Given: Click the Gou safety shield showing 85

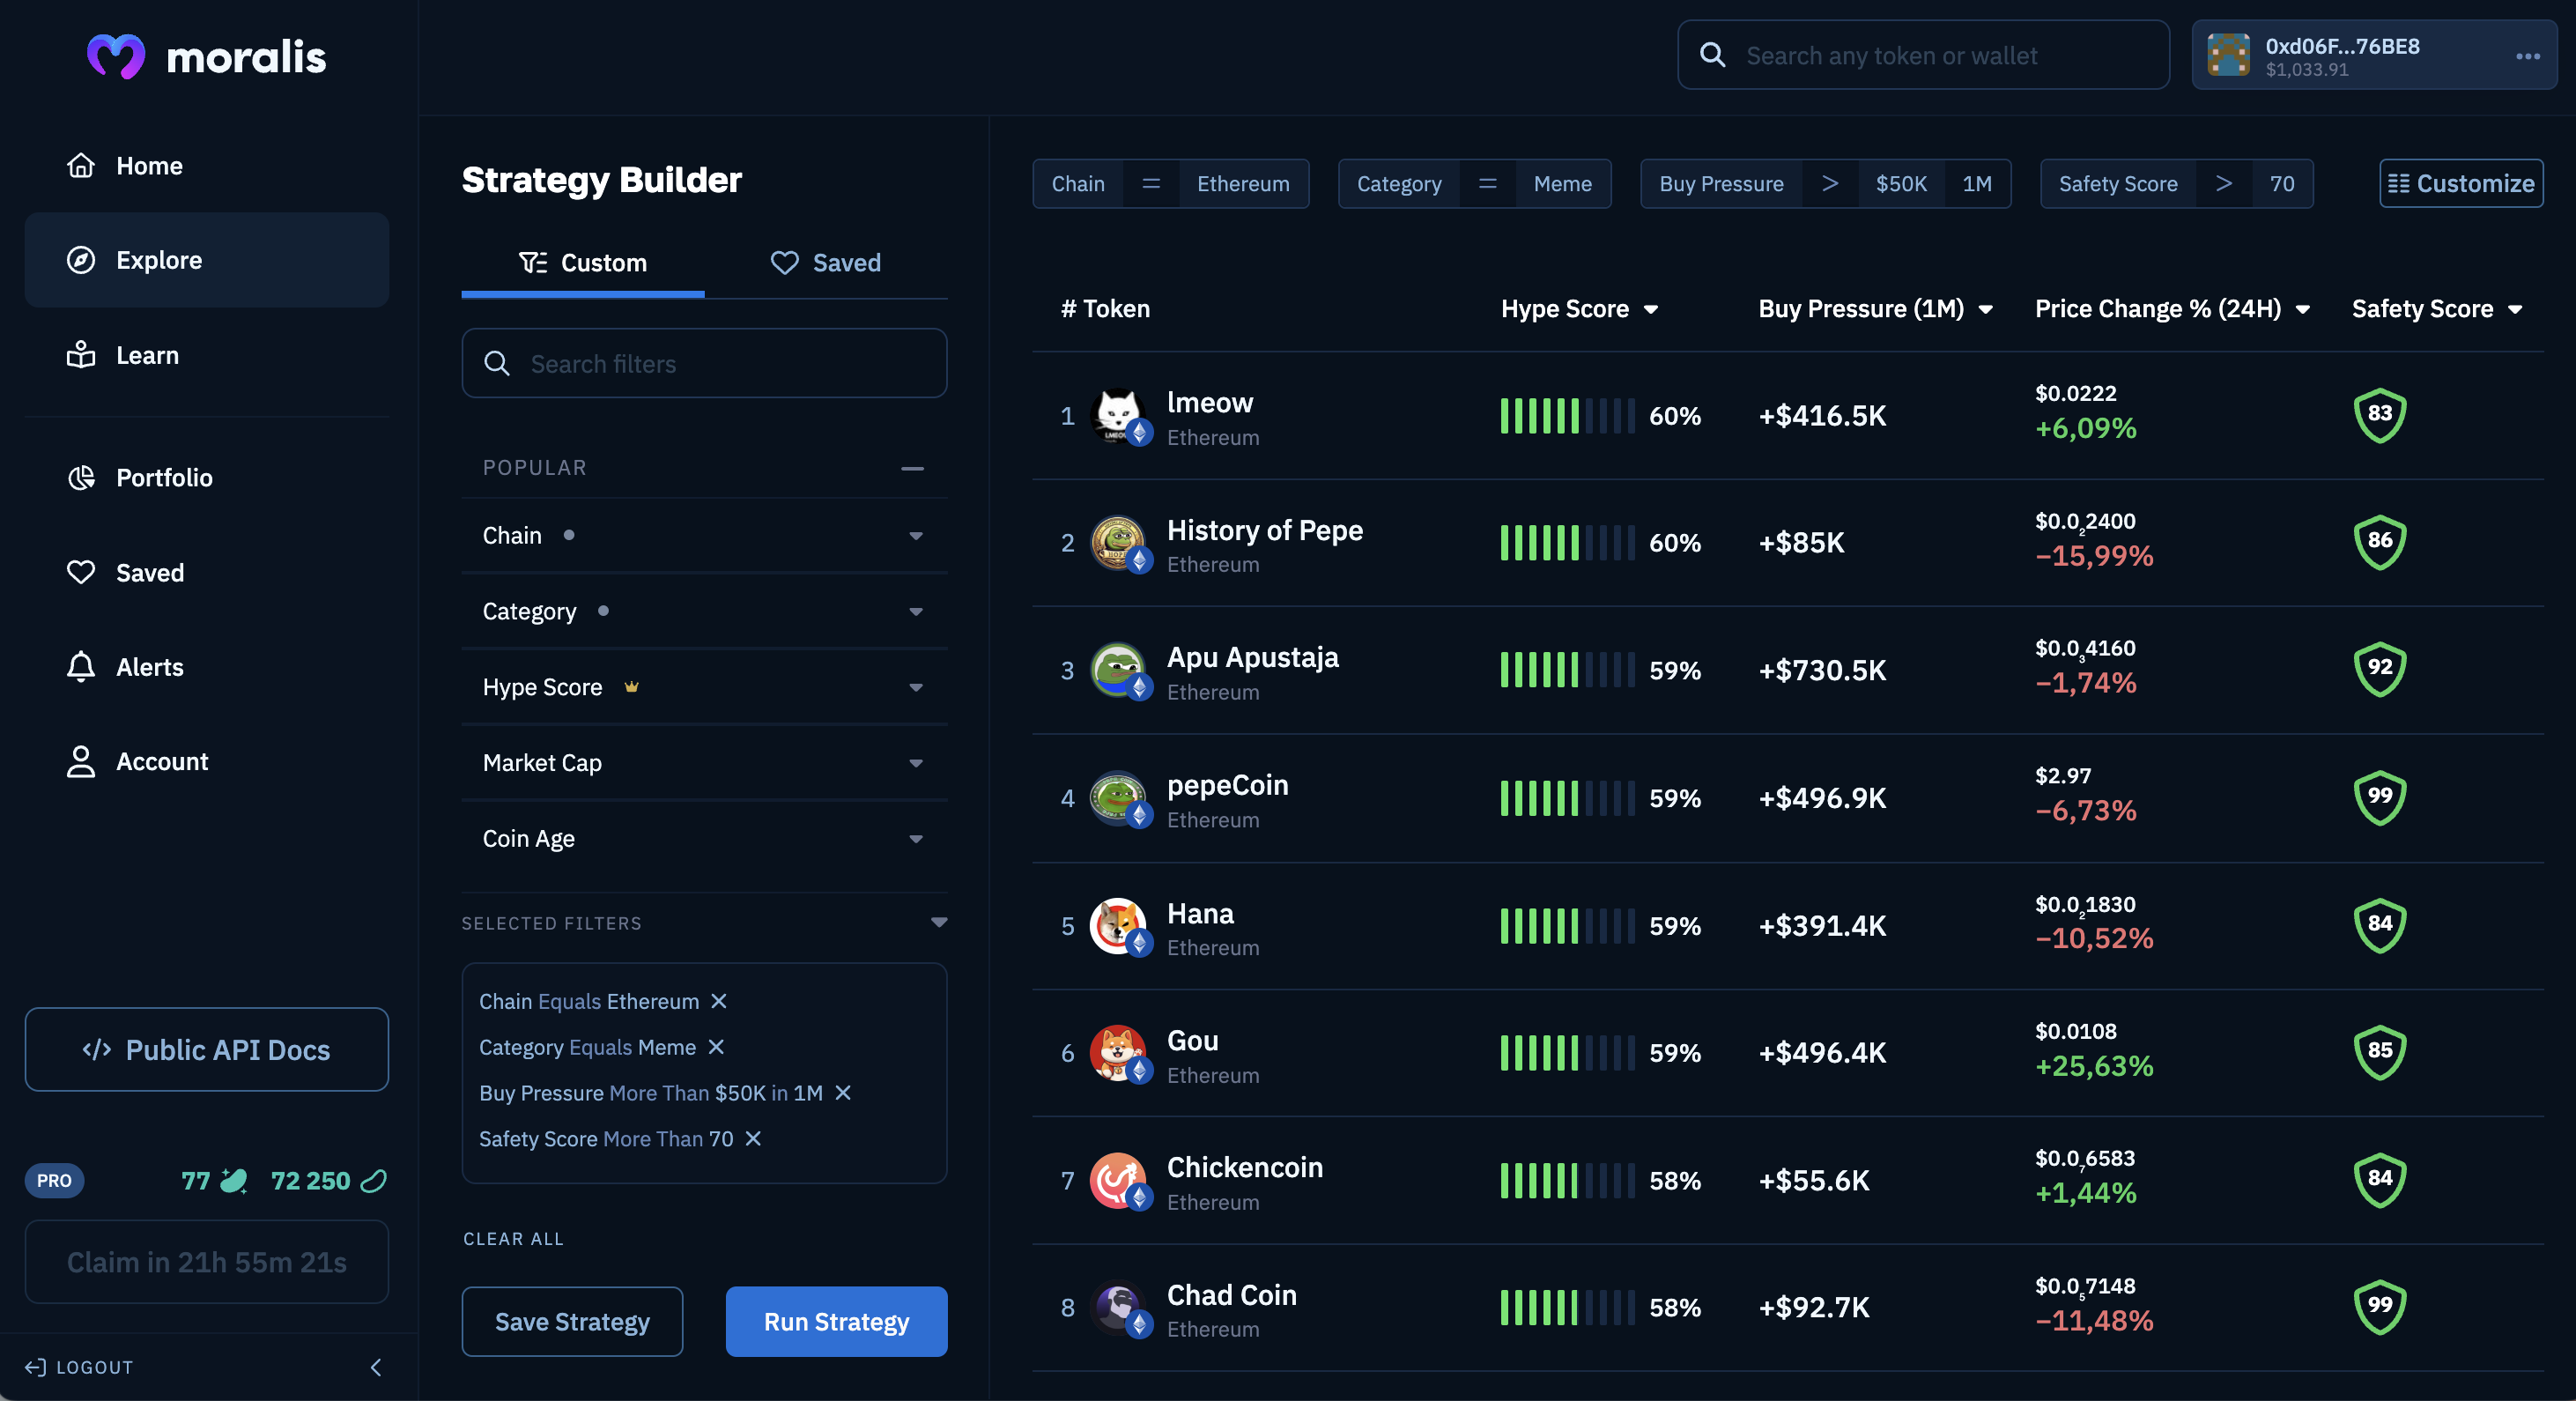Looking at the screenshot, I should [2380, 1053].
